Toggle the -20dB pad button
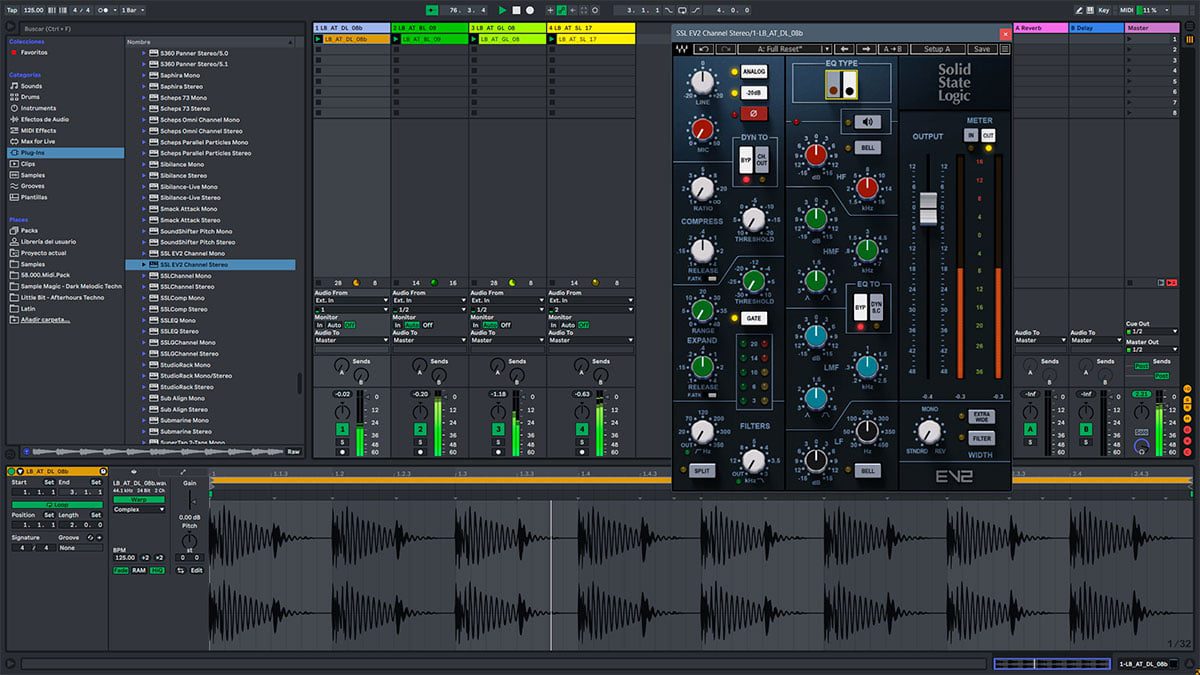This screenshot has width=1200, height=675. coord(753,92)
